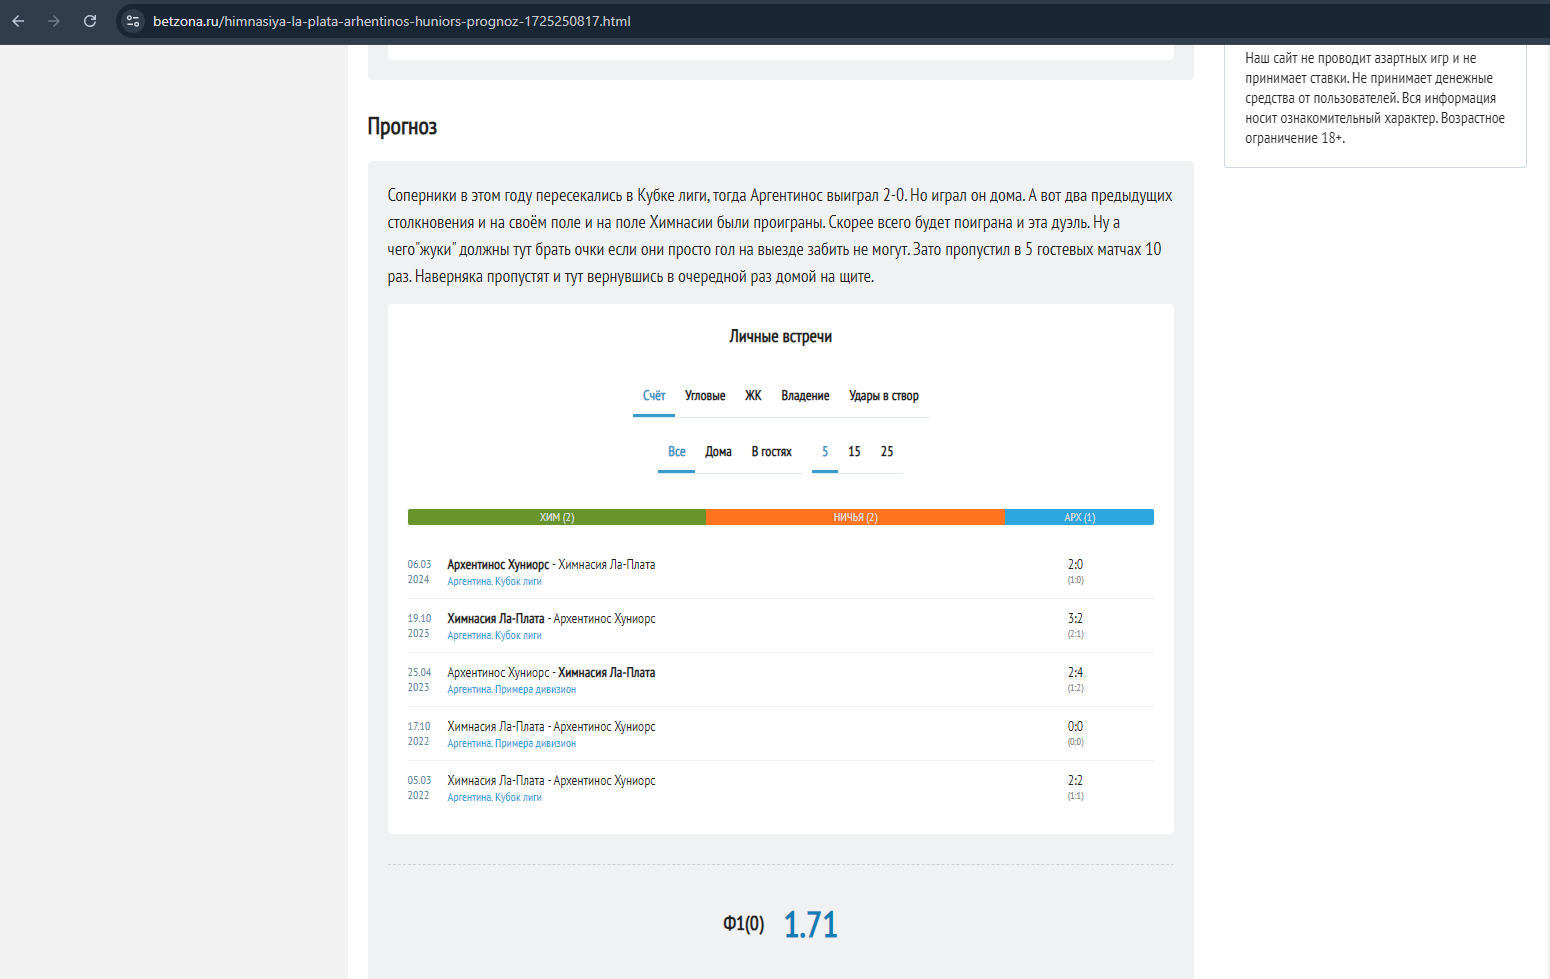Image resolution: width=1550 pixels, height=979 pixels.
Task: Click the 17.10 2022 date cell
Action: 419,734
